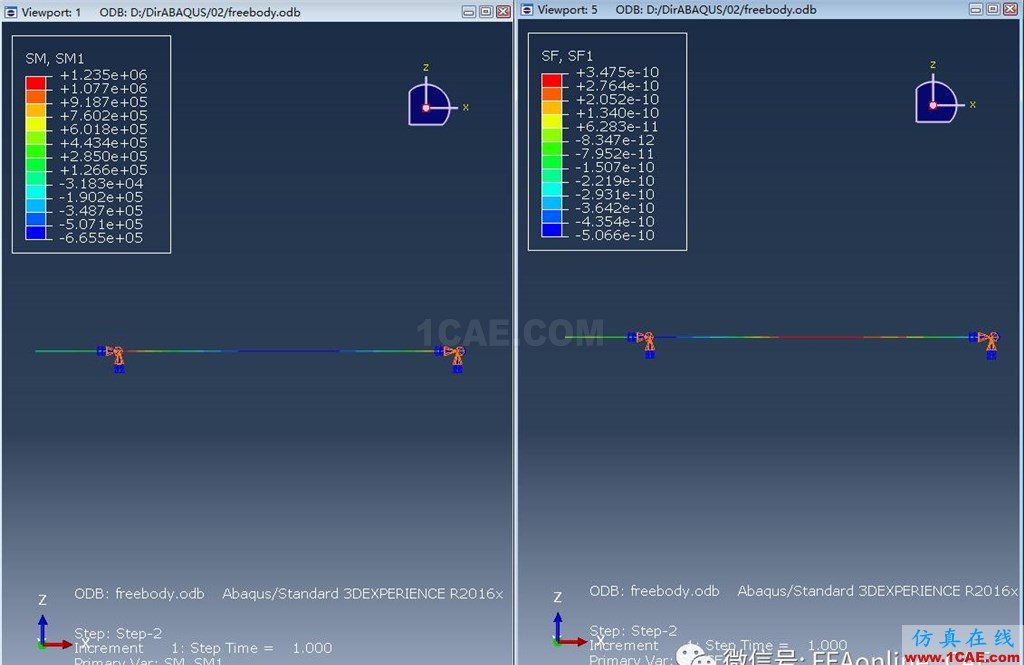The width and height of the screenshot is (1024, 665).
Task: Maximize Viewport 5
Action: click(993, 9)
